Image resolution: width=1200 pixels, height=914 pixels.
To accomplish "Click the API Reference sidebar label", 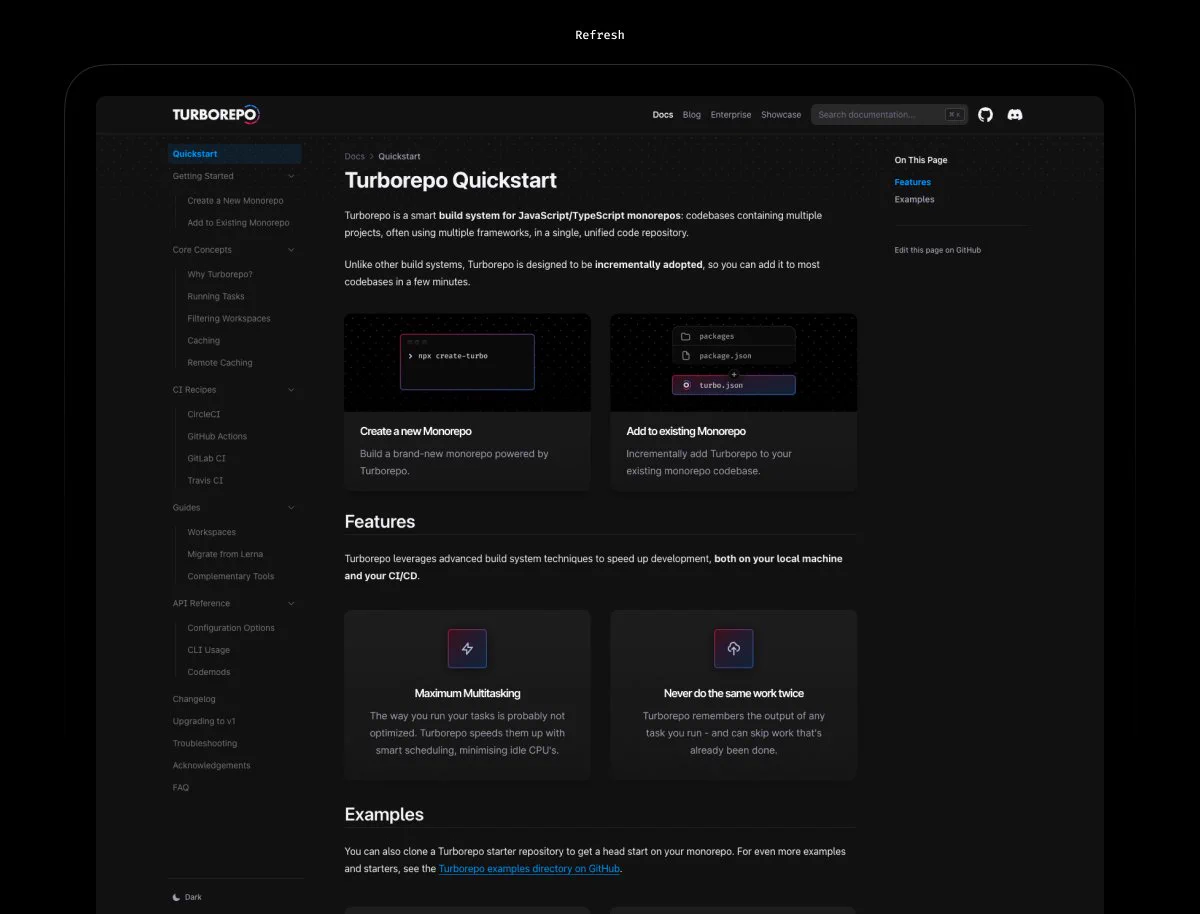I will point(201,604).
